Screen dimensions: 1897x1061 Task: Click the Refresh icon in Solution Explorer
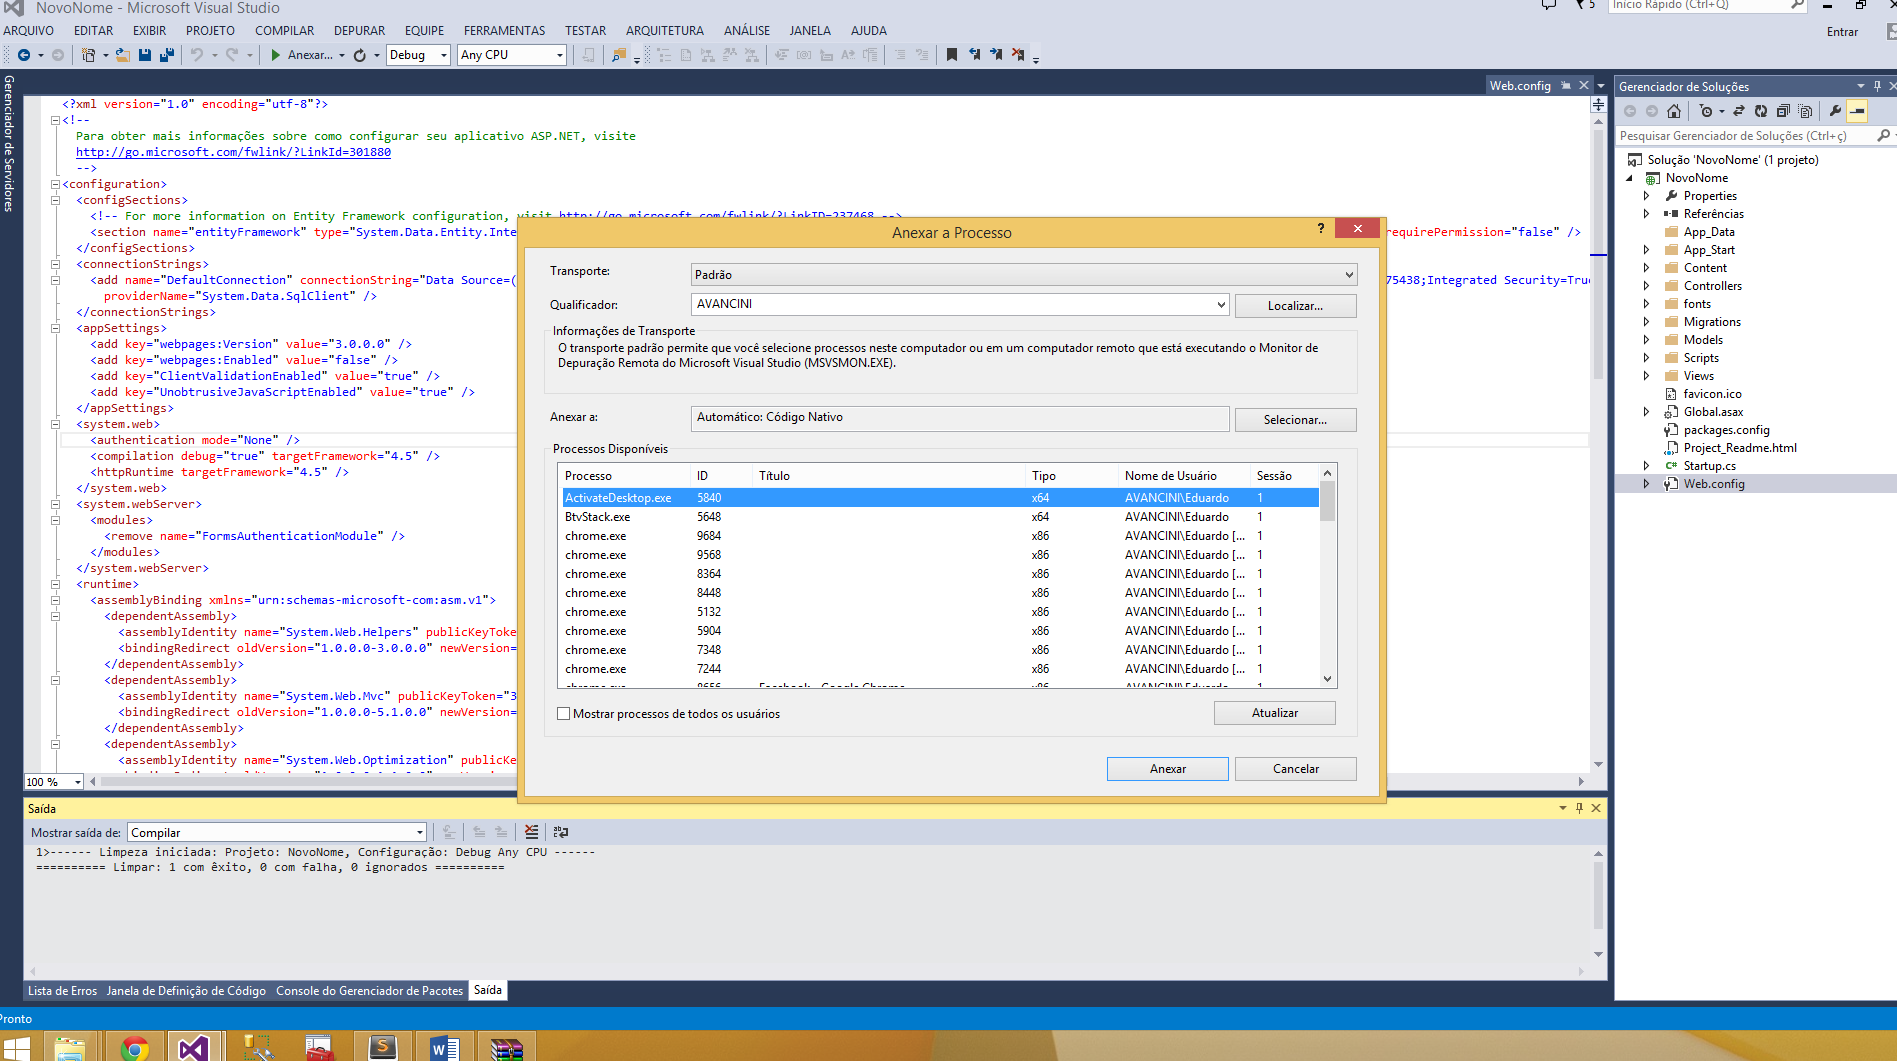(1761, 111)
